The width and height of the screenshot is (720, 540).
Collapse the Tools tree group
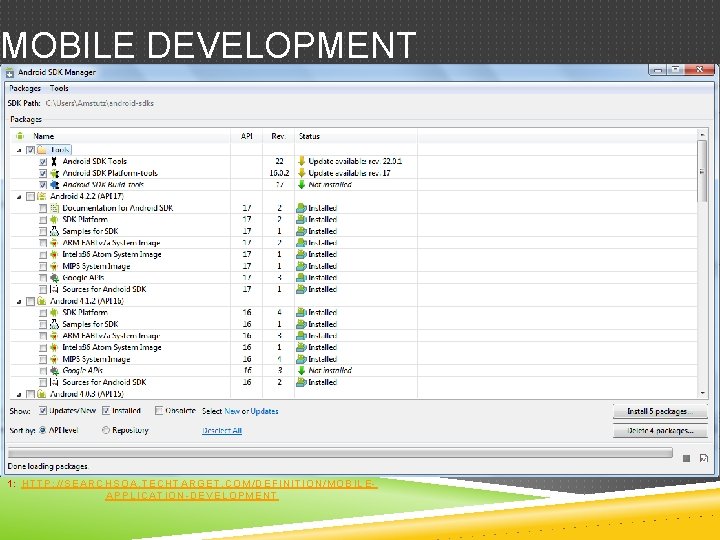click(x=19, y=150)
